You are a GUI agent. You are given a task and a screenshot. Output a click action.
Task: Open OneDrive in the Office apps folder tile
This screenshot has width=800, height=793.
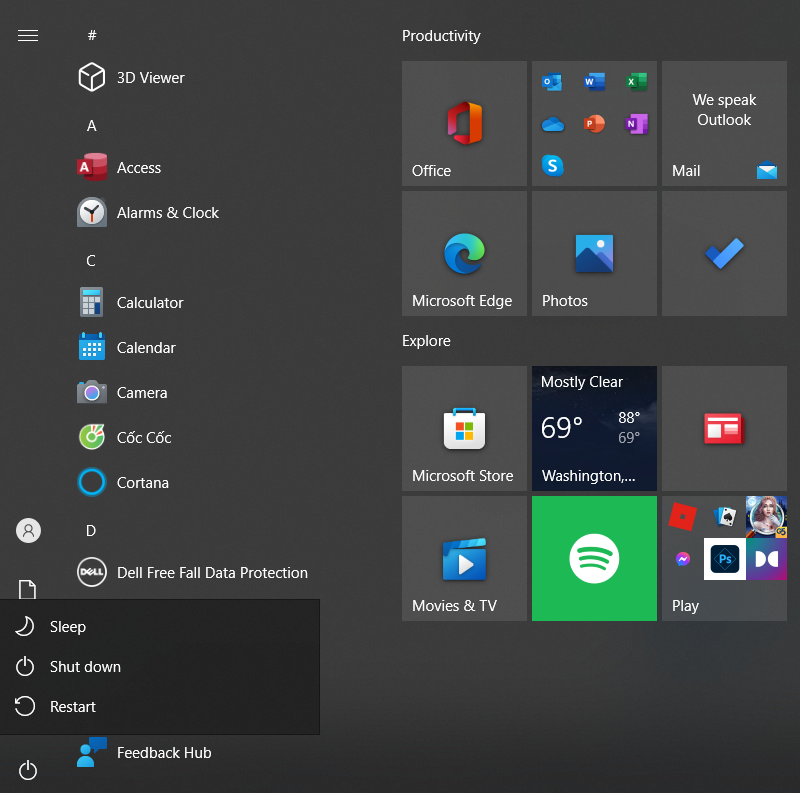[x=553, y=124]
